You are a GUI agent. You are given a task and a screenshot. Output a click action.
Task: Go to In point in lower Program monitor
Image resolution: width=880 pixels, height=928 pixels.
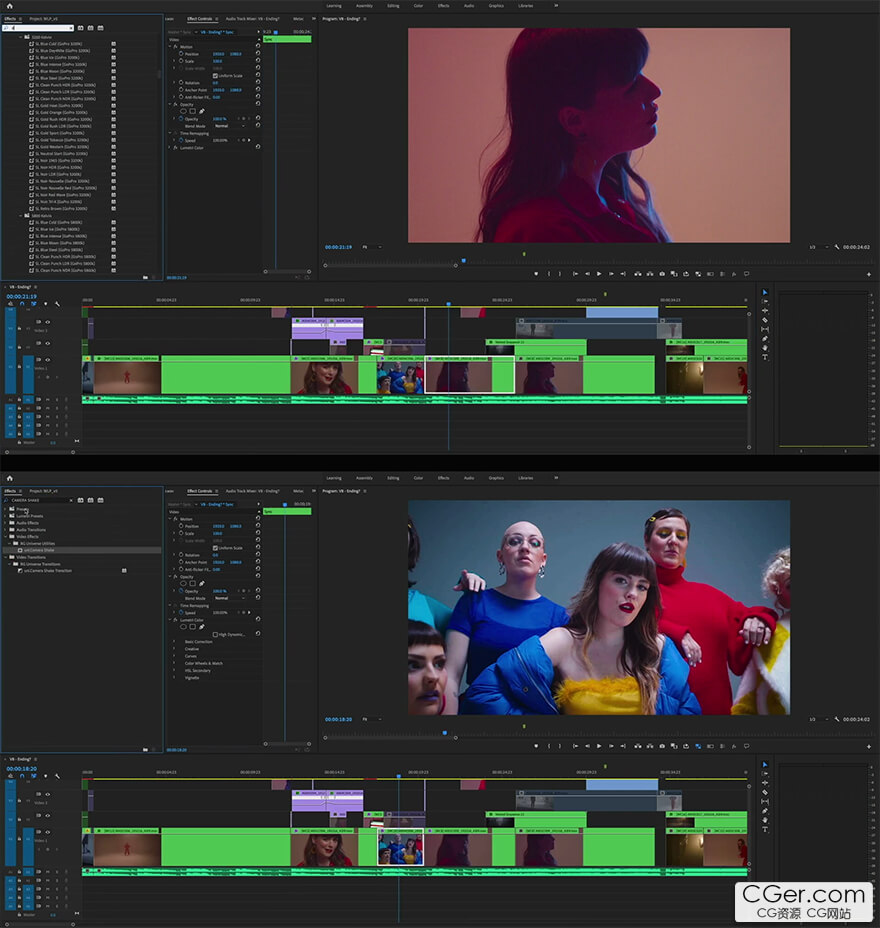pos(575,746)
